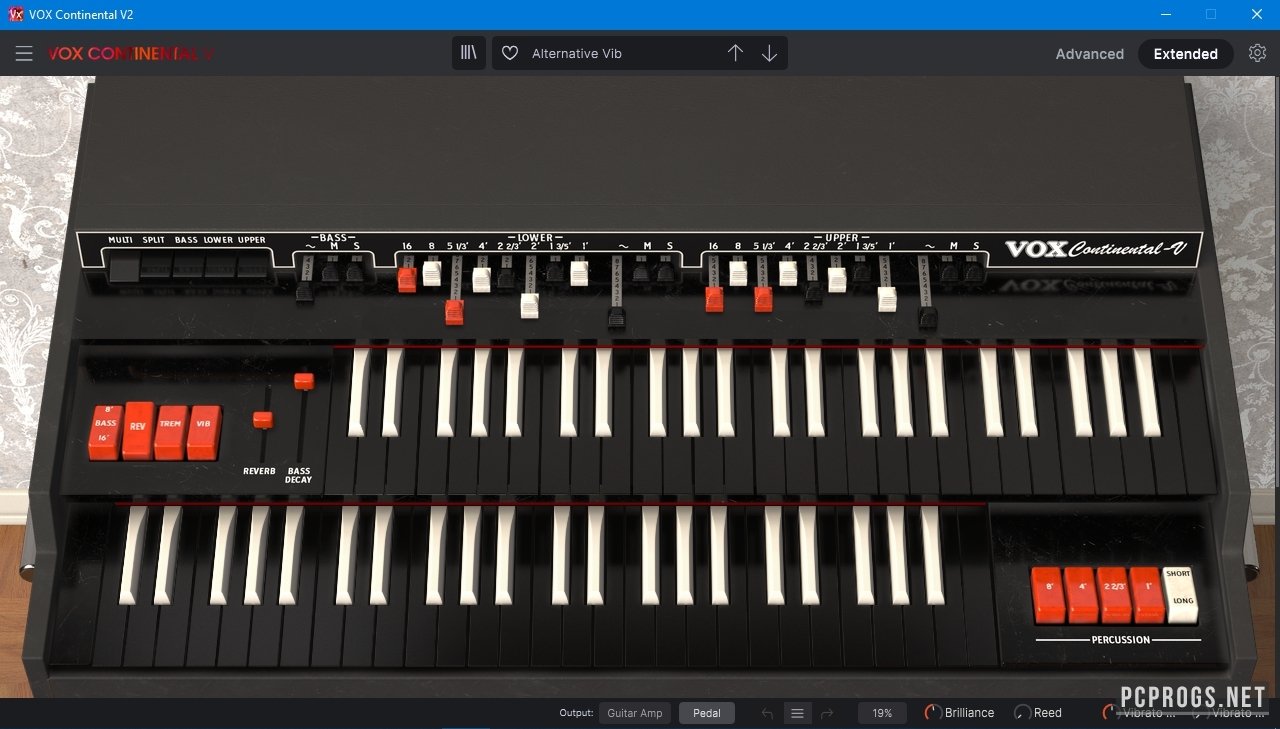The width and height of the screenshot is (1280, 729).
Task: Click the Bass S drawbar
Action: click(354, 271)
